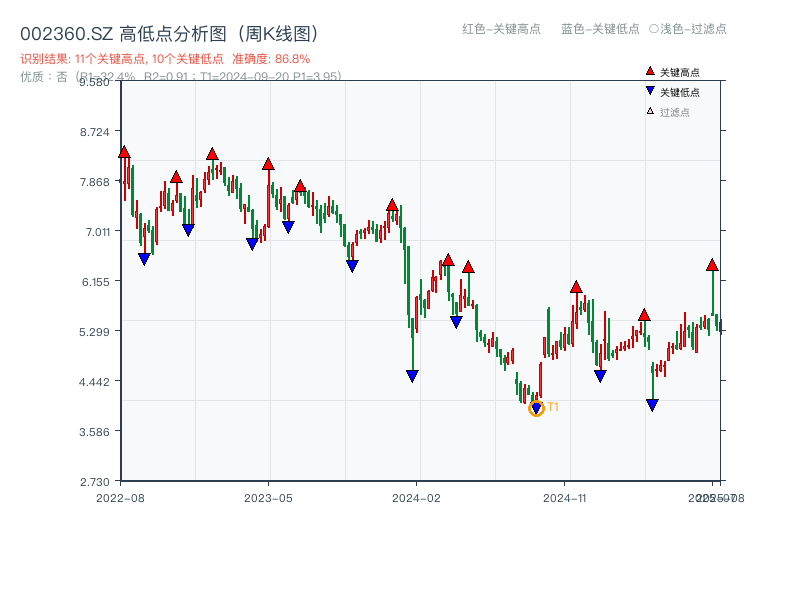Click the orange T1 label
The height and width of the screenshot is (600, 800).
coord(553,407)
